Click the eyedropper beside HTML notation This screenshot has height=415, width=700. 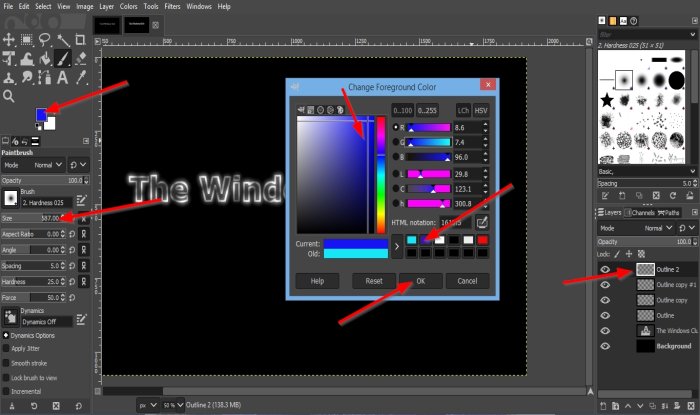[482, 222]
